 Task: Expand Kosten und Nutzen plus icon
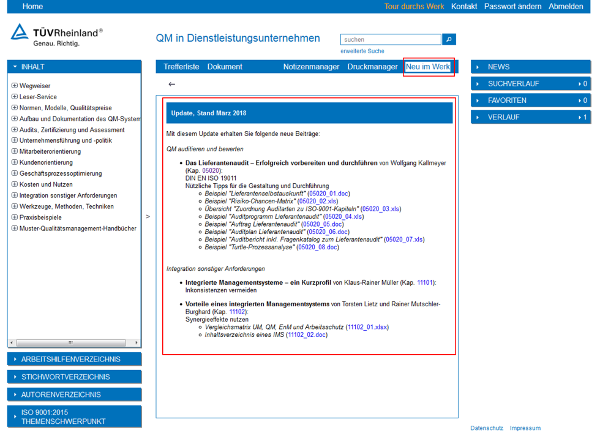pyautogui.click(x=14, y=184)
